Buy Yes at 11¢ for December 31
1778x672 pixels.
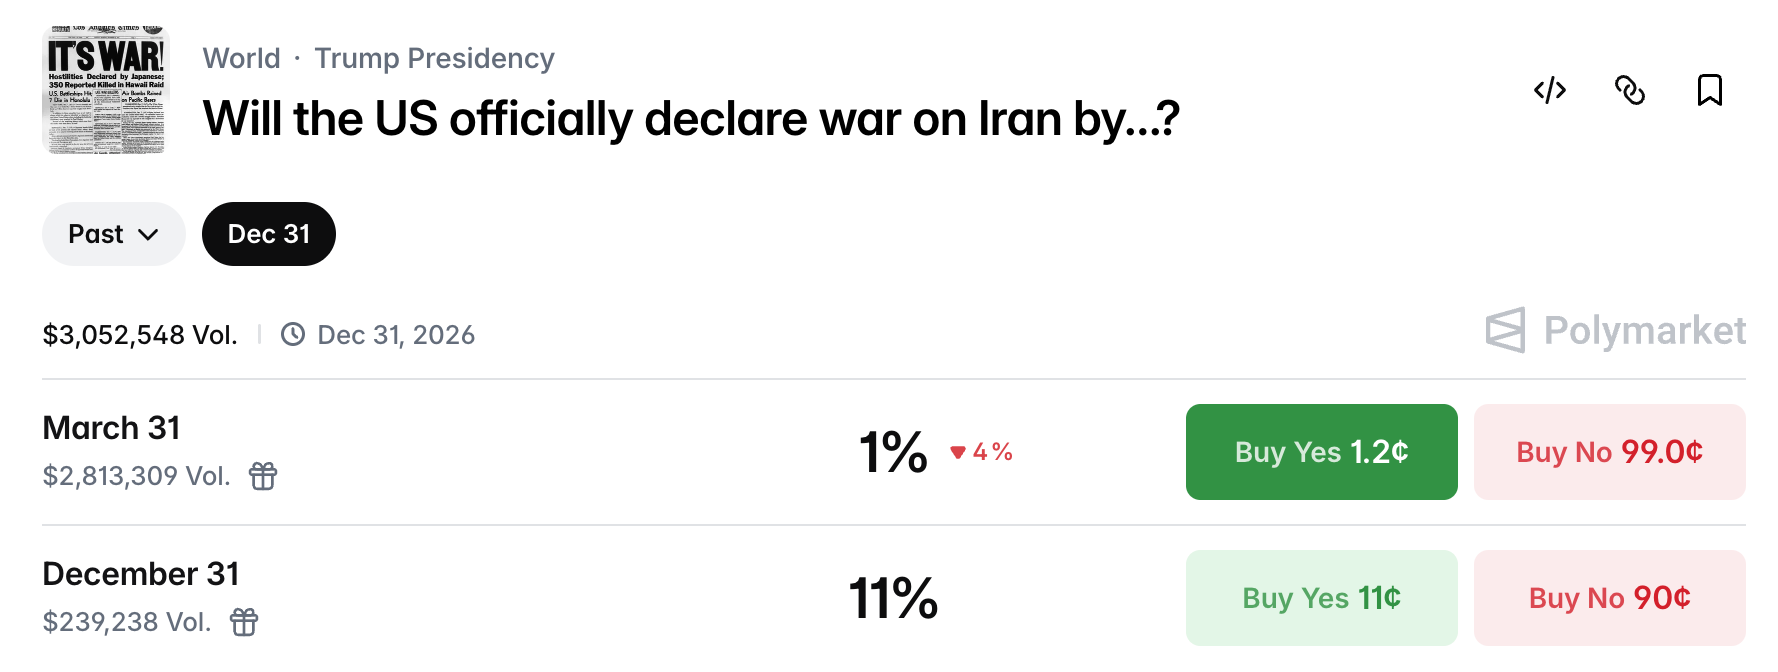point(1321,598)
